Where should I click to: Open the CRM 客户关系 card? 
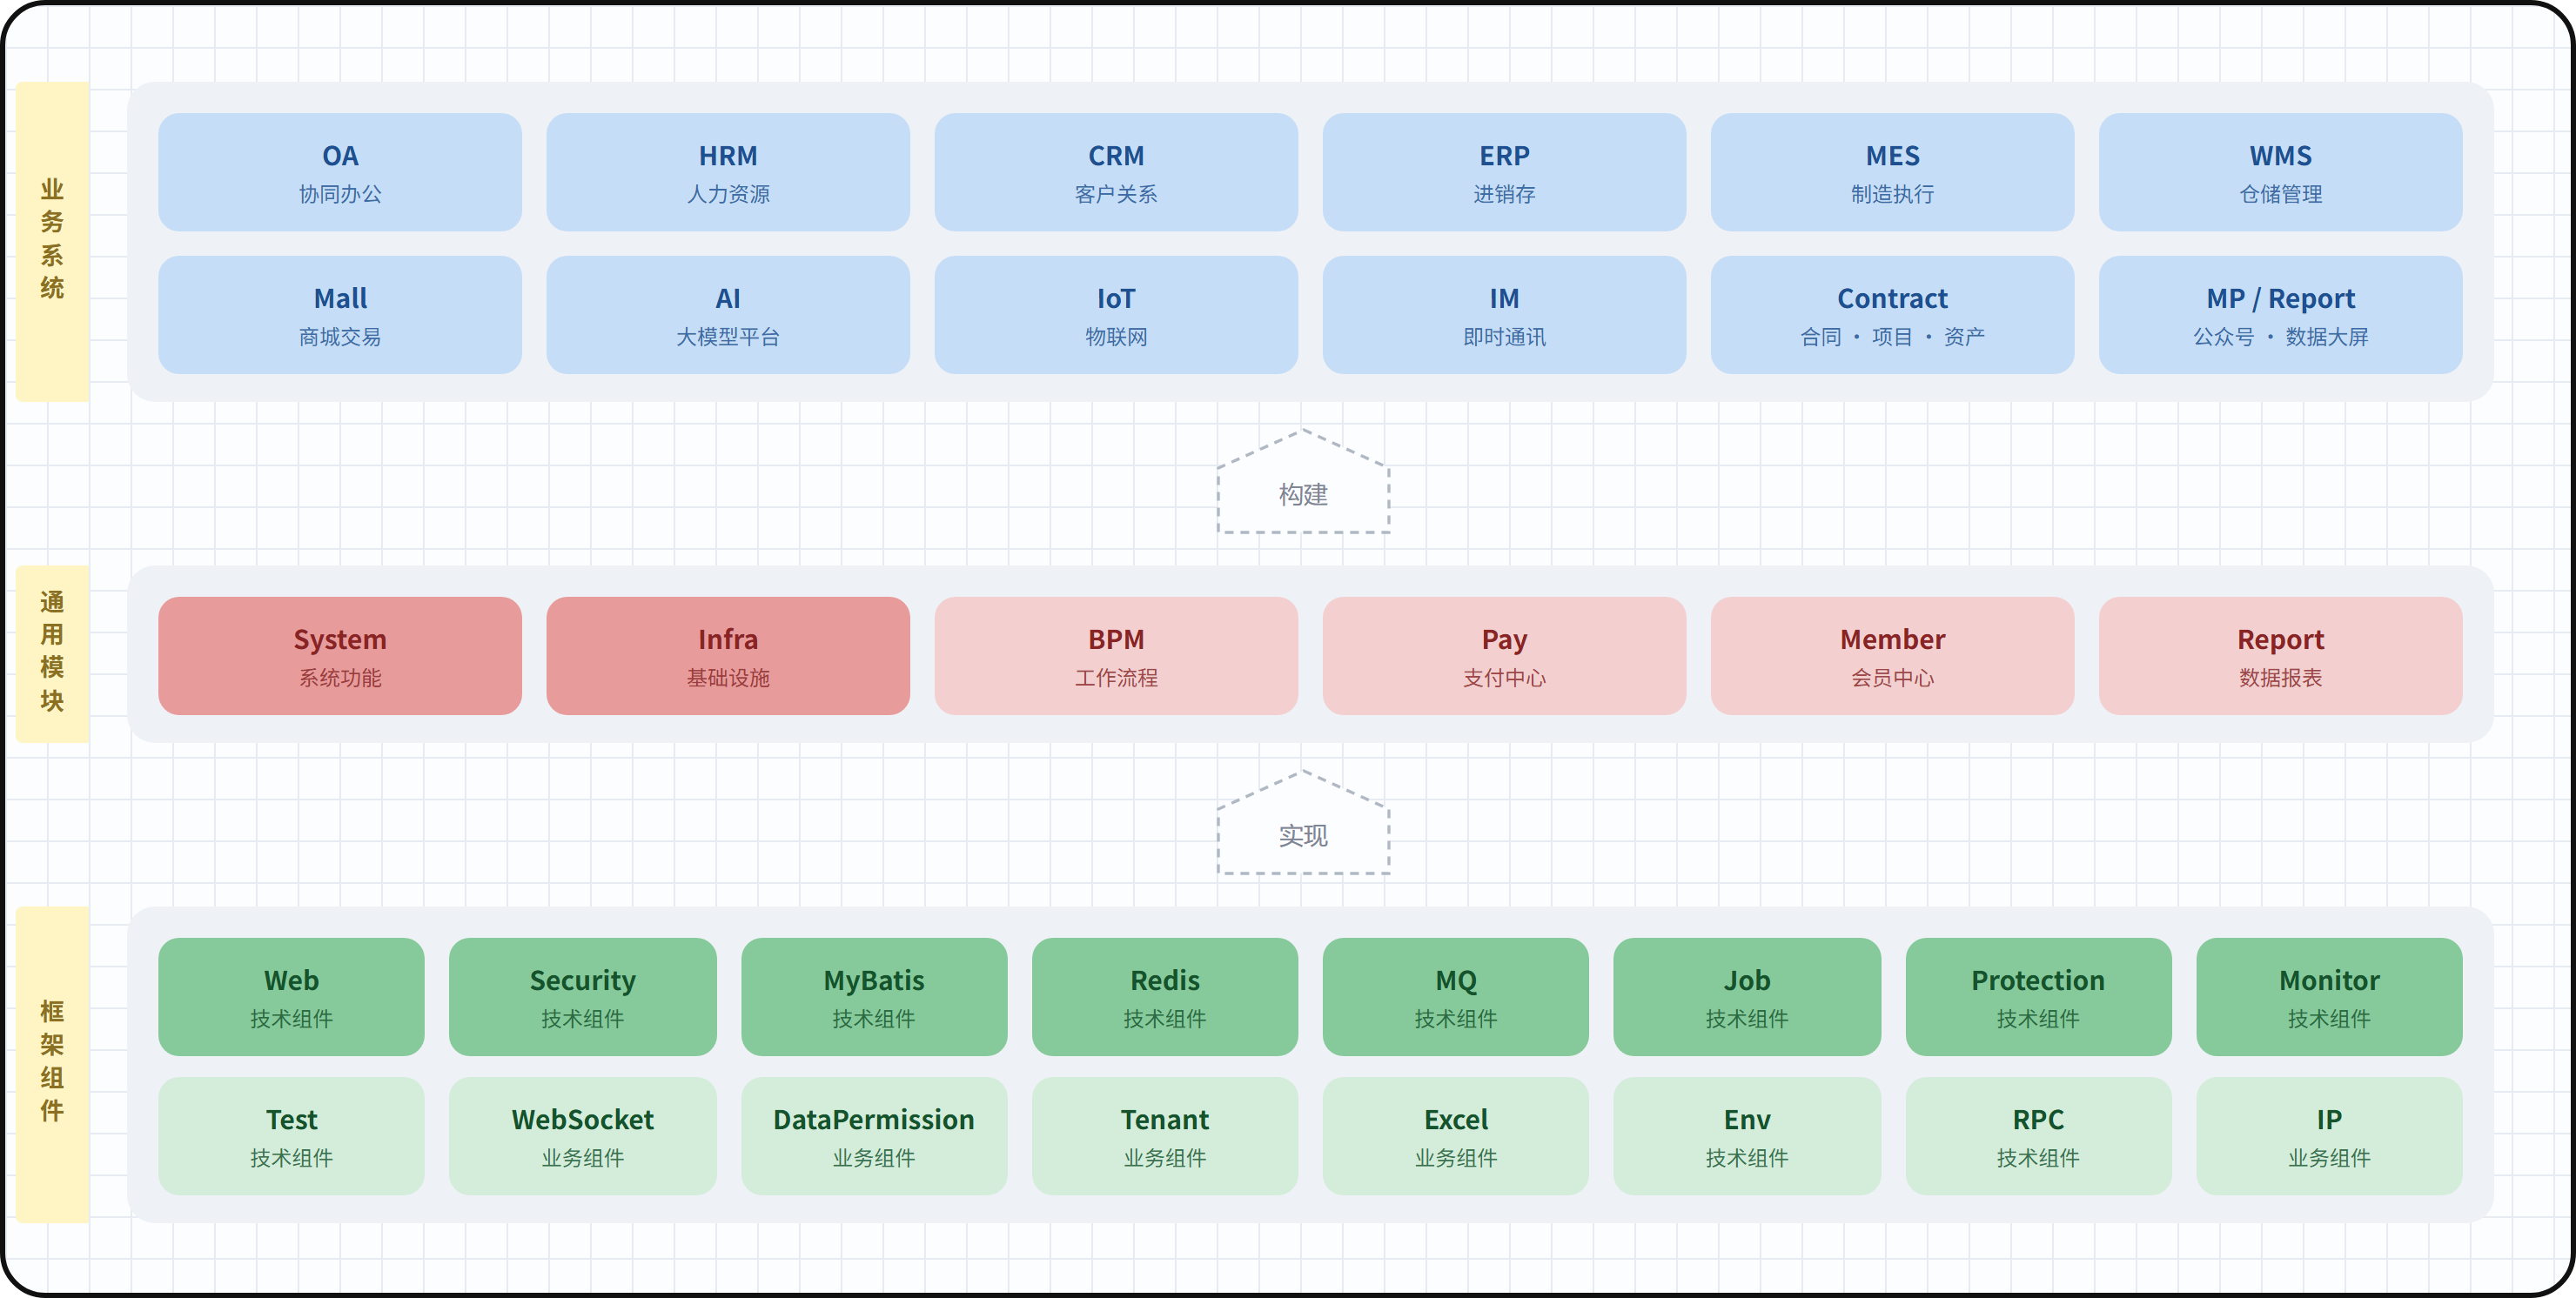point(1116,172)
